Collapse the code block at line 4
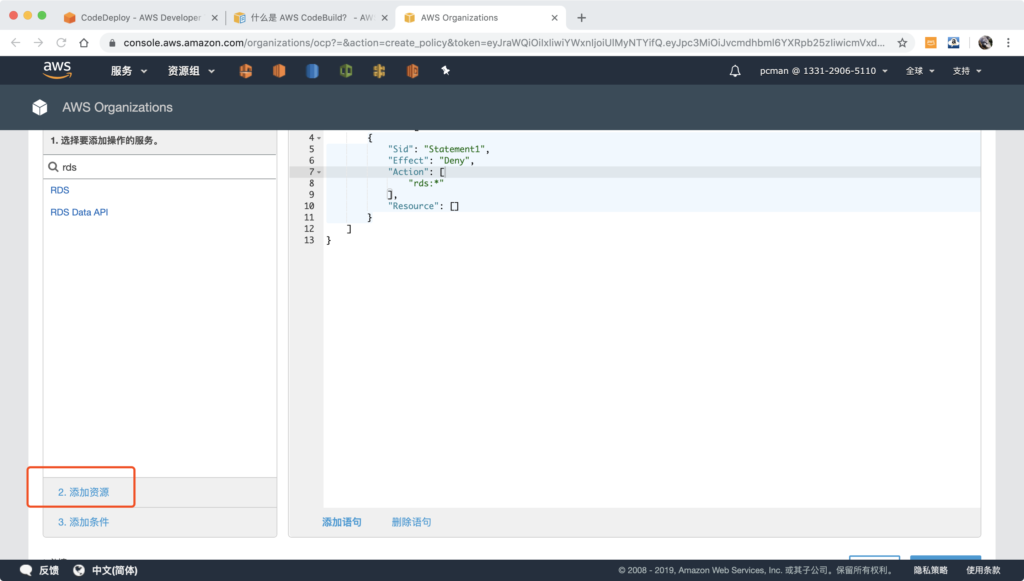Image resolution: width=1024 pixels, height=581 pixels. (319, 138)
